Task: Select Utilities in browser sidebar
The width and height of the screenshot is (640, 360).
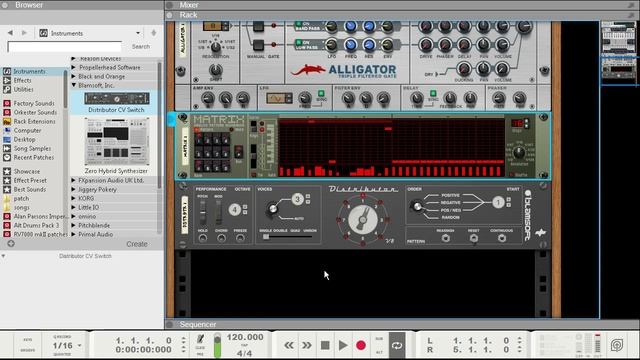Action: (24, 89)
